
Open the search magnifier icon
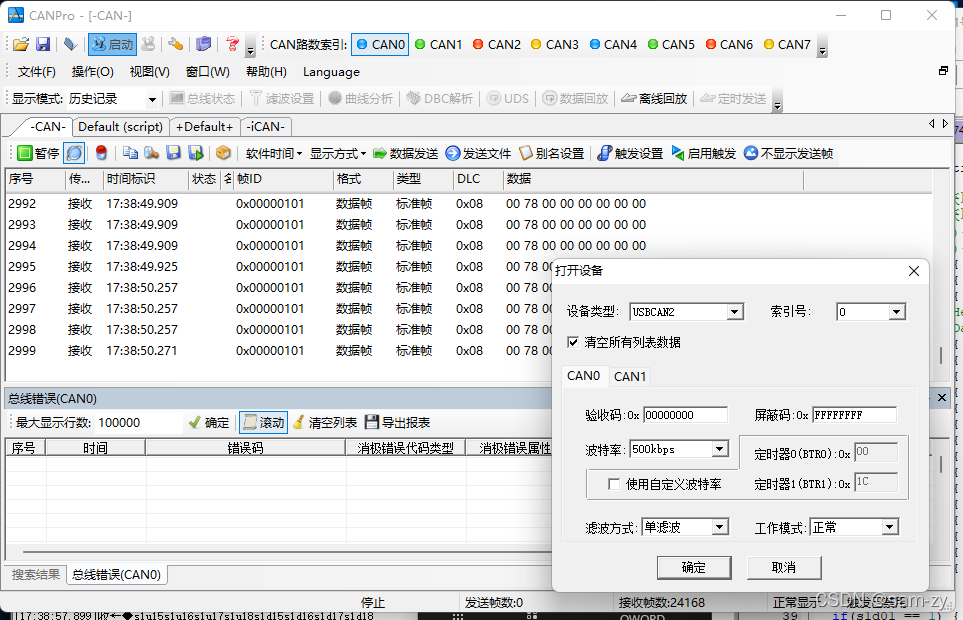[151, 153]
